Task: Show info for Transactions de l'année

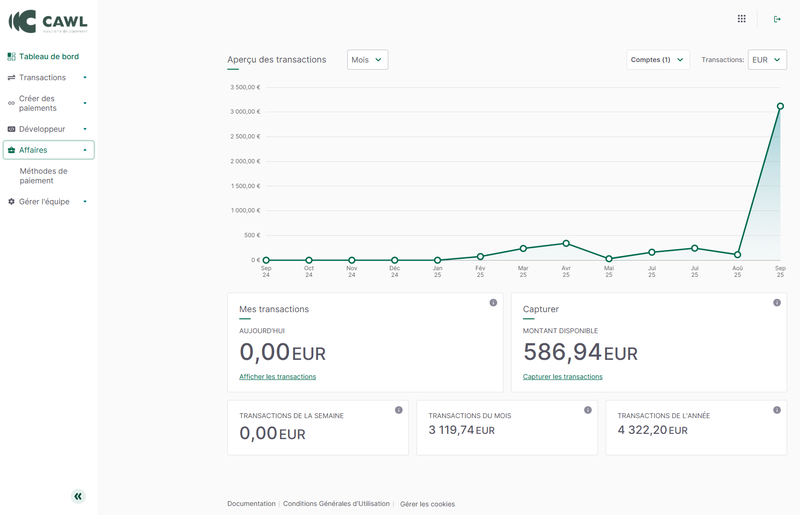Action: click(776, 410)
